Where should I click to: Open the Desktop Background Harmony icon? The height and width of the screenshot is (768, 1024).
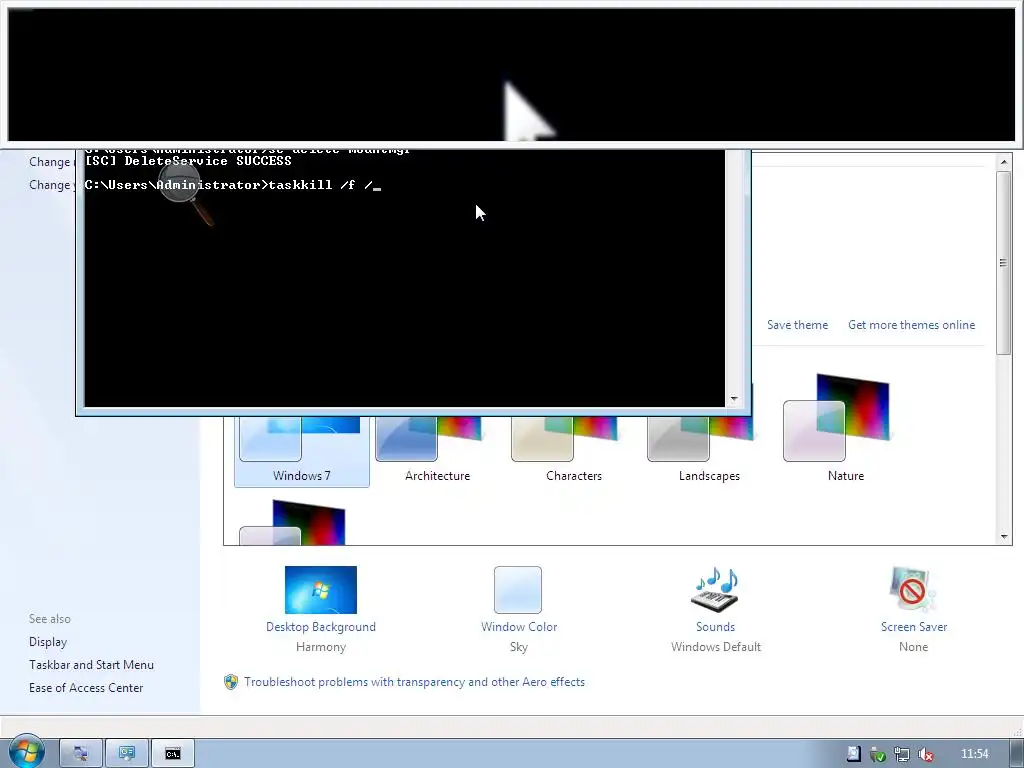coord(321,590)
